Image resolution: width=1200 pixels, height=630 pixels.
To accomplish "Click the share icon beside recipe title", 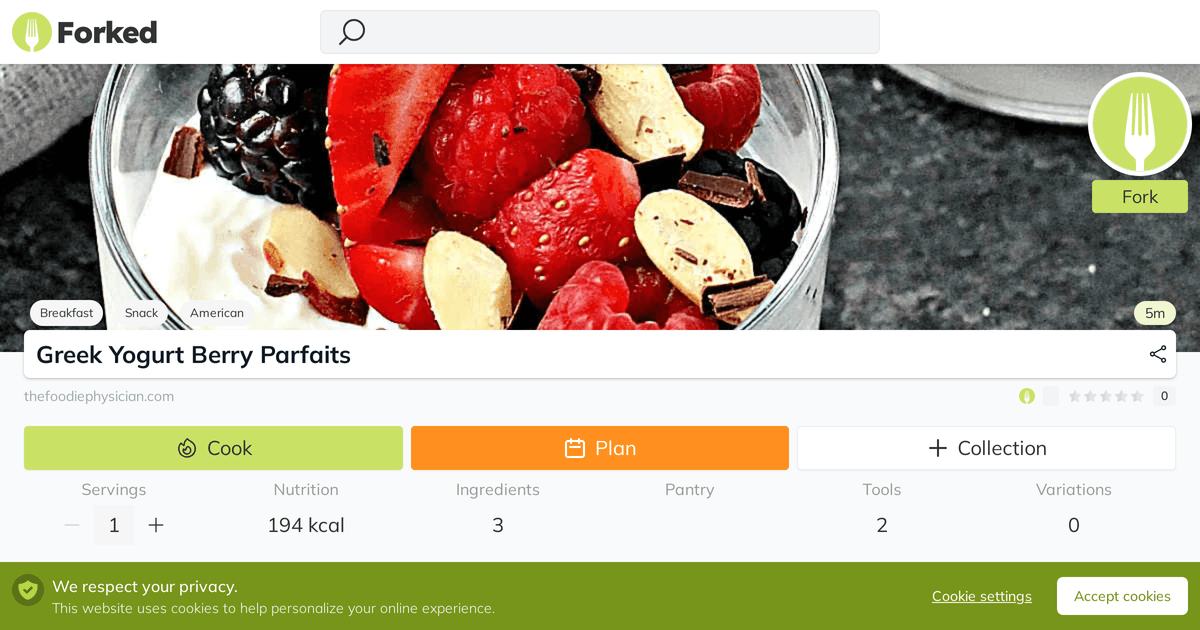I will pos(1158,354).
